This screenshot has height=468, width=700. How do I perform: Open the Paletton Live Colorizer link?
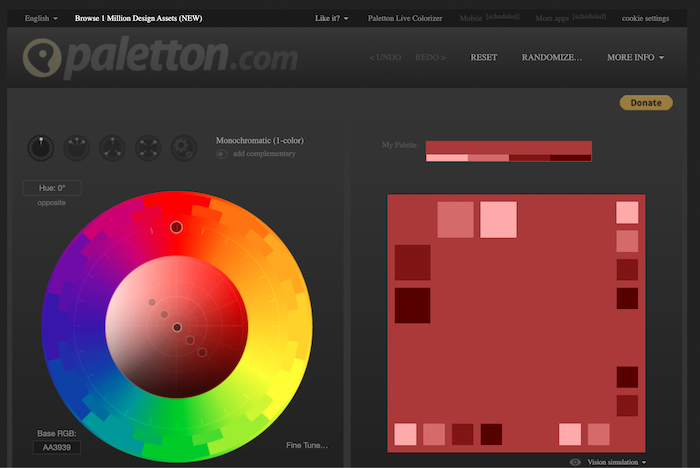[405, 18]
